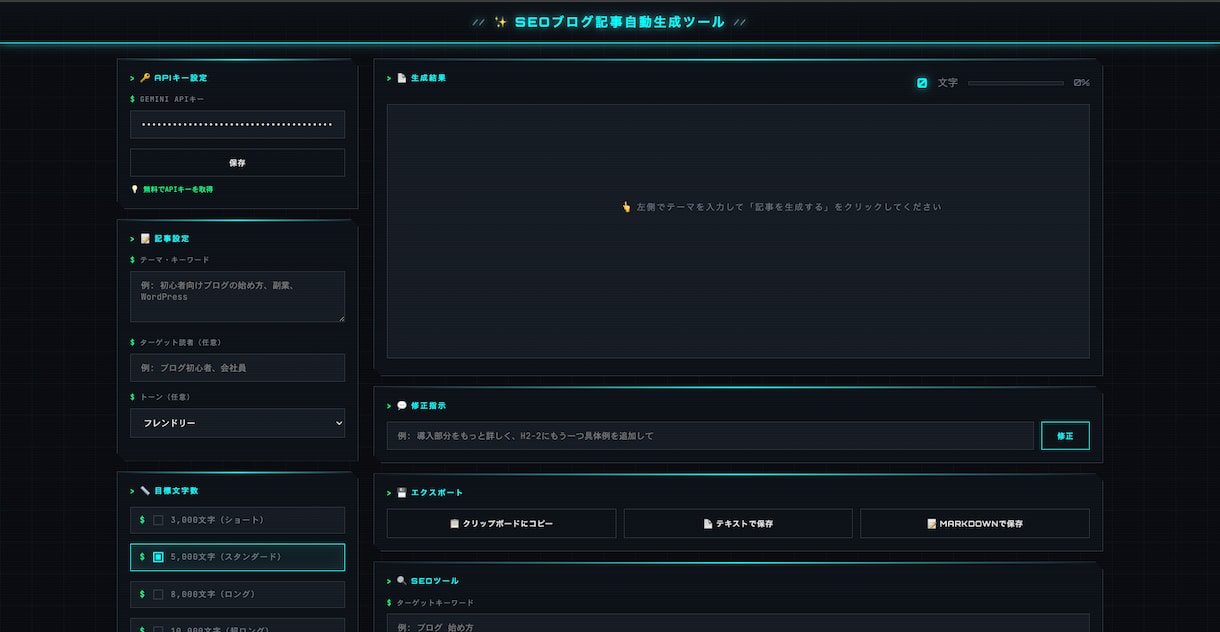Click the document icon beside 生成結果

pyautogui.click(x=402, y=78)
